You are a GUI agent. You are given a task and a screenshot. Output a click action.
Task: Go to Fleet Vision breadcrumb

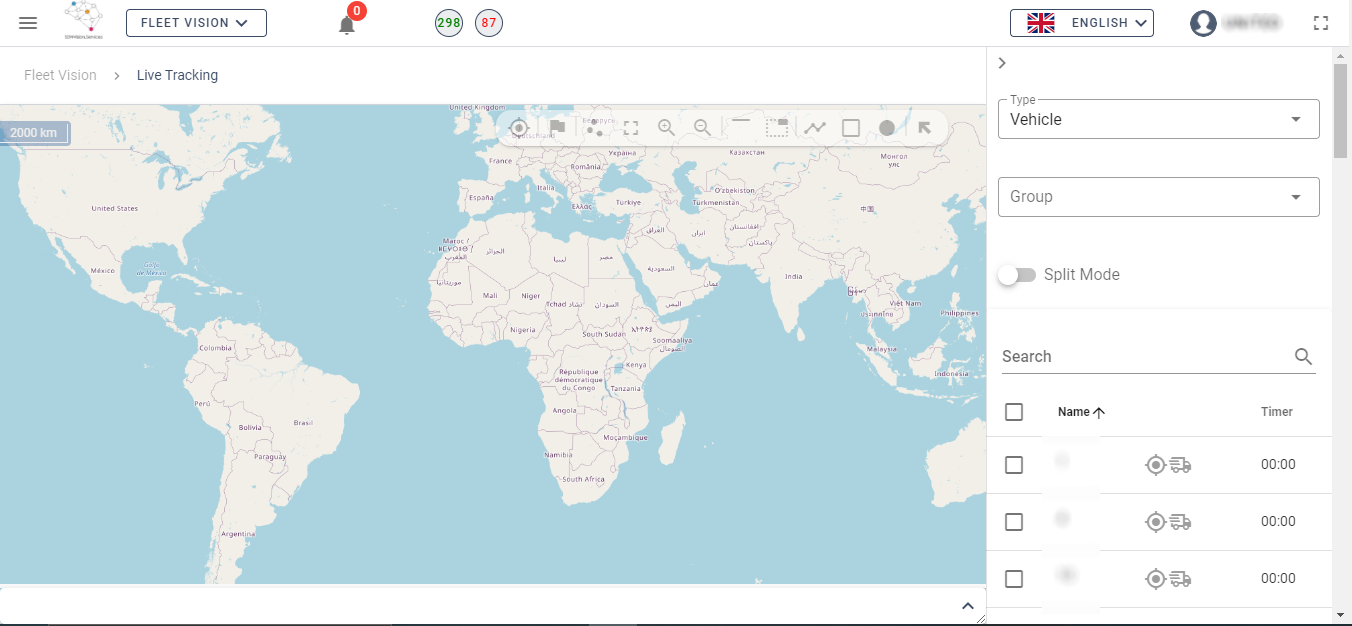61,75
